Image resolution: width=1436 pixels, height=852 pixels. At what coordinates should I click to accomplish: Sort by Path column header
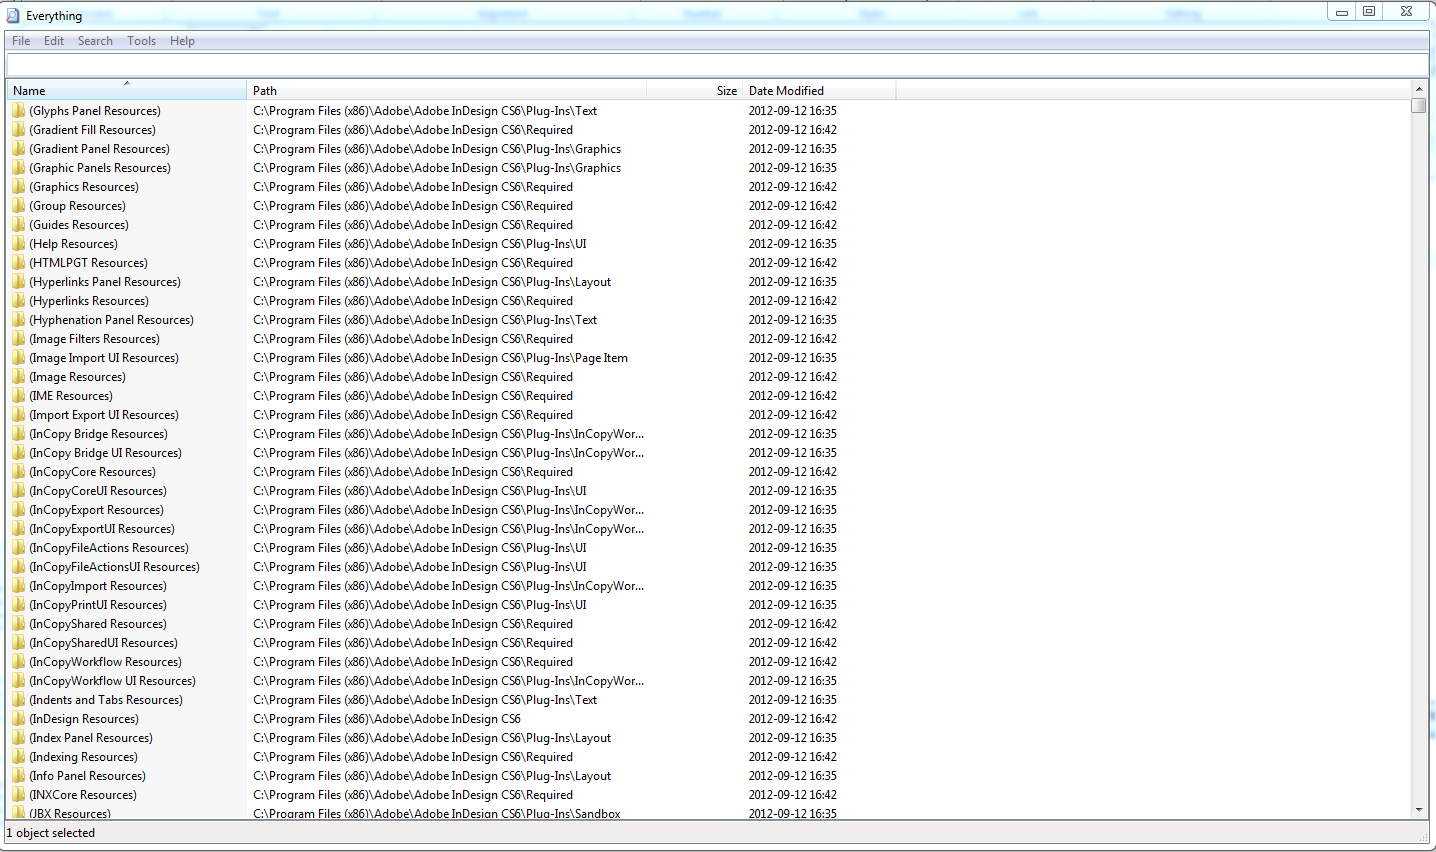click(x=446, y=90)
